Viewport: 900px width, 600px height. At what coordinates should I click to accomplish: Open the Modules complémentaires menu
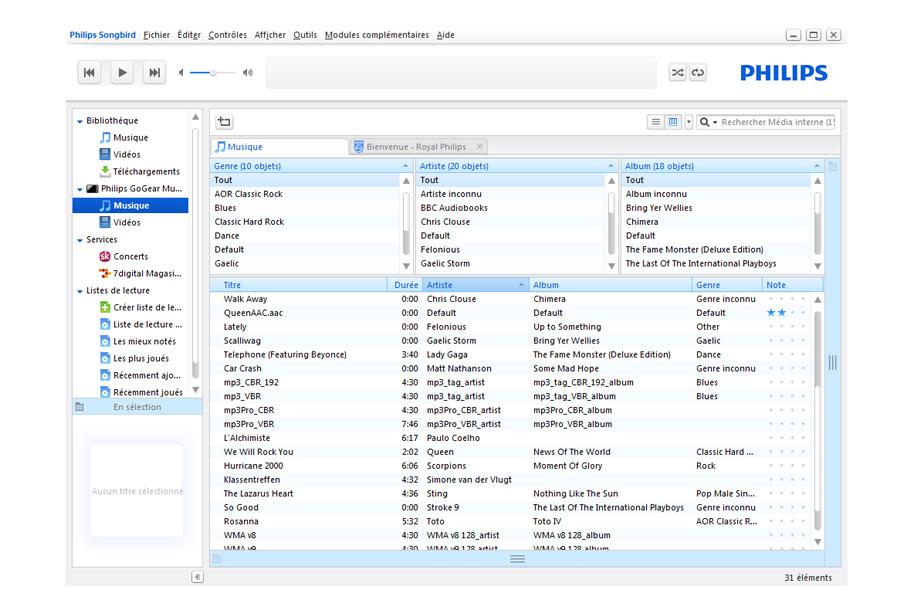coord(377,35)
